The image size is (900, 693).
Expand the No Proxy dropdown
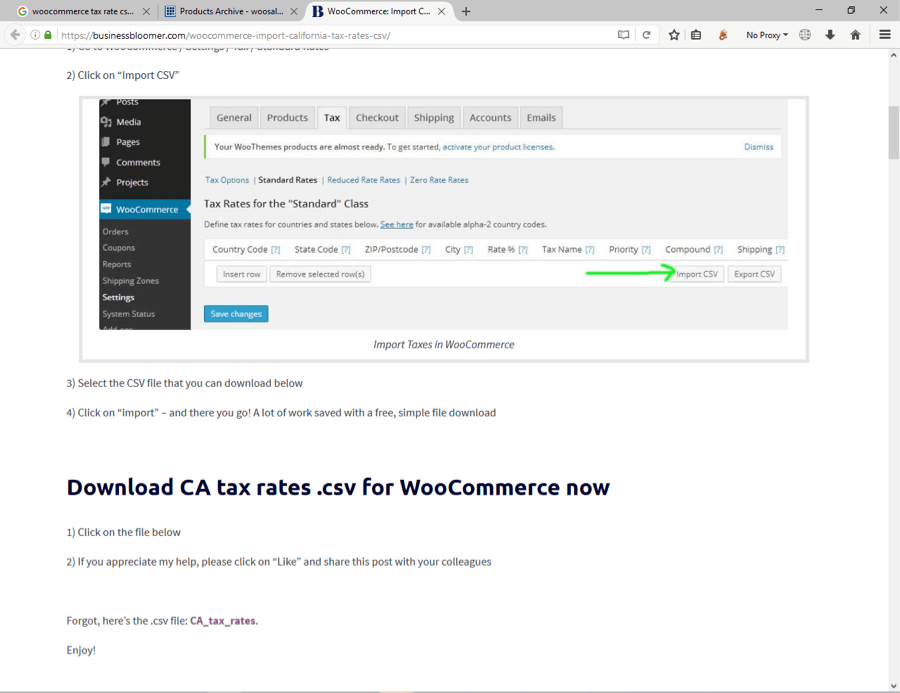point(767,35)
